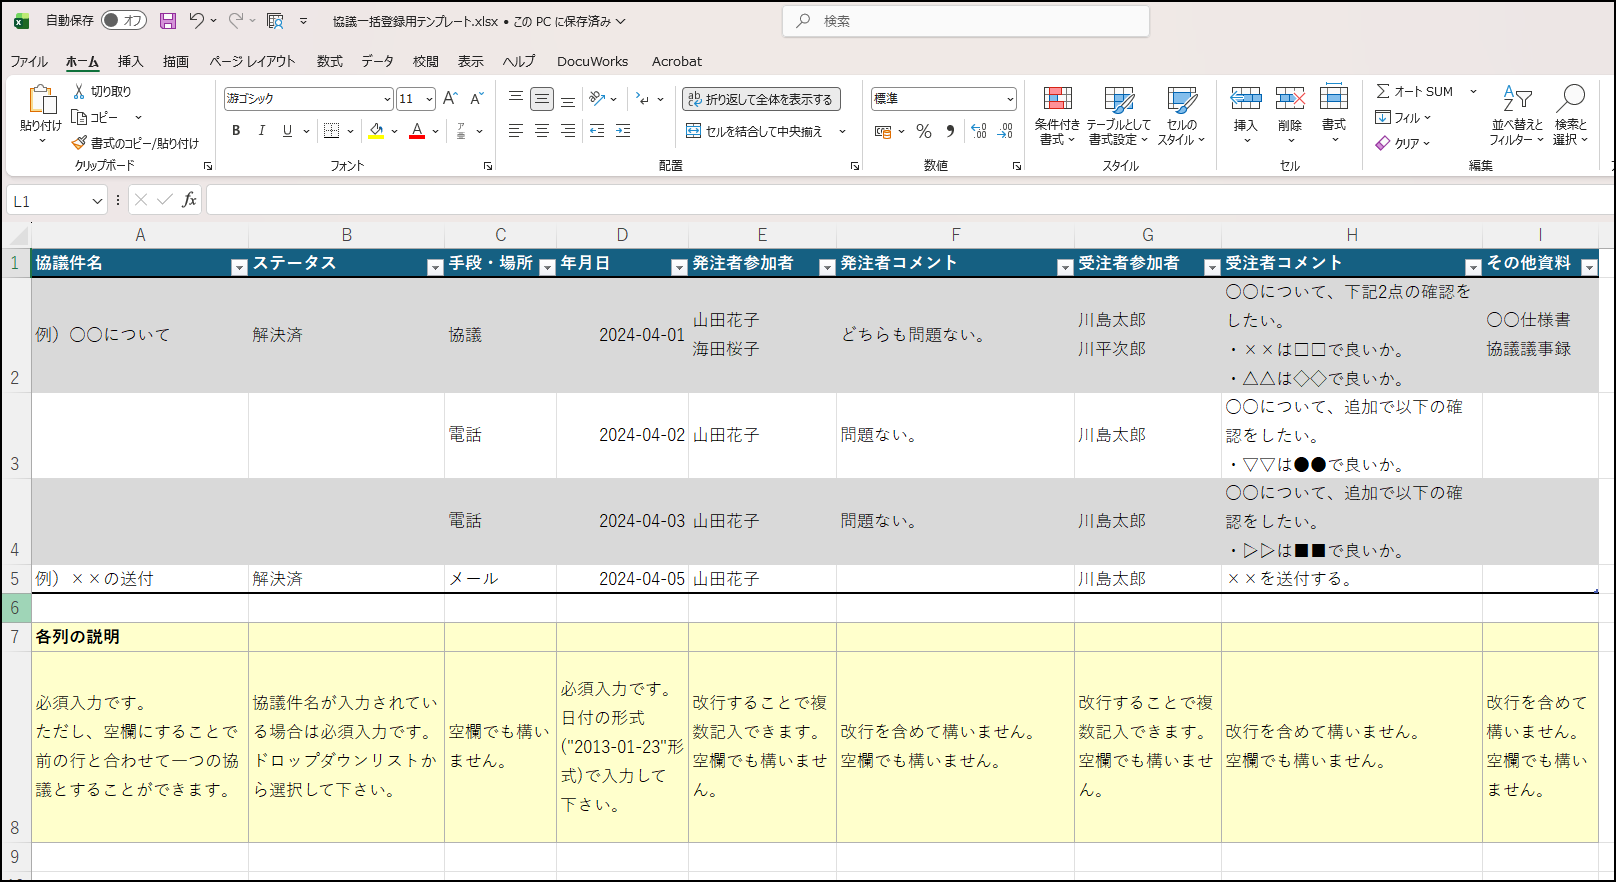Open cell styles (セルのスタイル)
Screen dimensions: 1616x882
(1182, 116)
